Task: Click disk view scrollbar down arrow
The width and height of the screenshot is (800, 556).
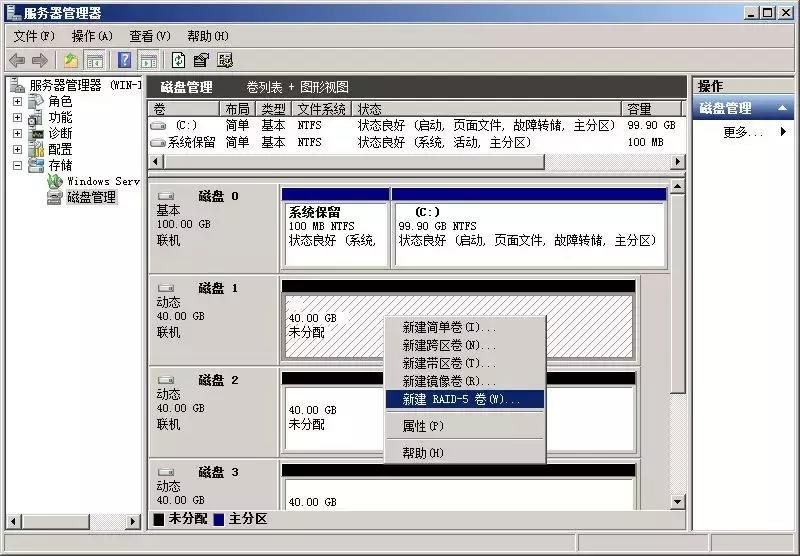Action: click(678, 502)
